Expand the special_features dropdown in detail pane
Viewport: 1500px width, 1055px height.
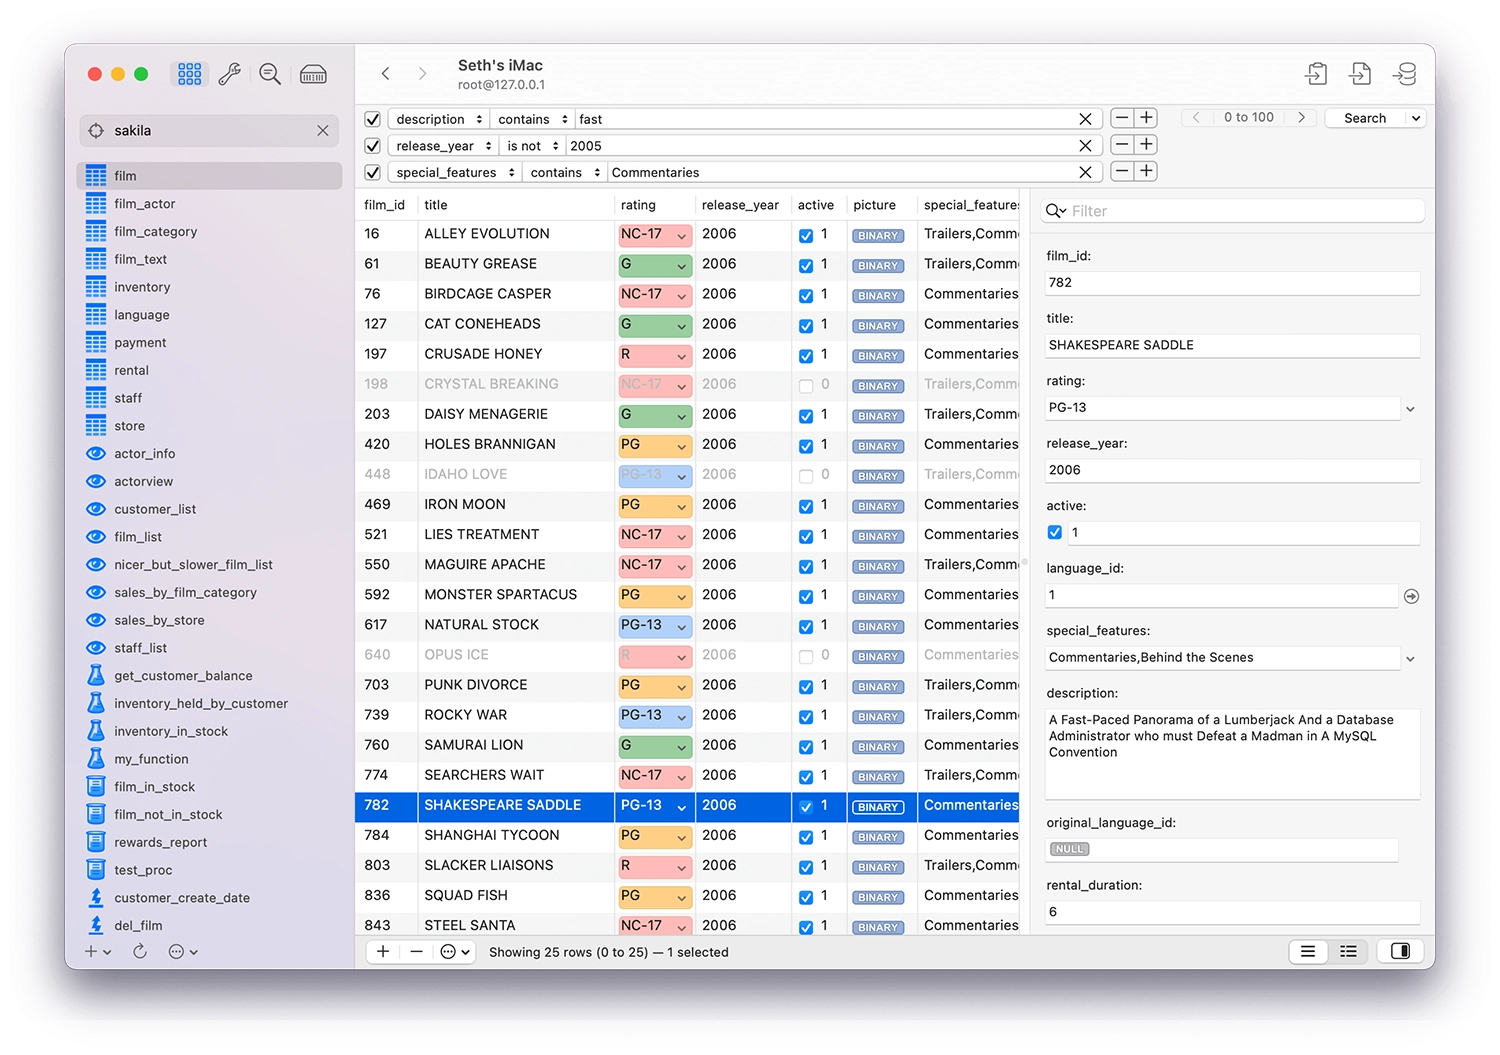[1411, 658]
